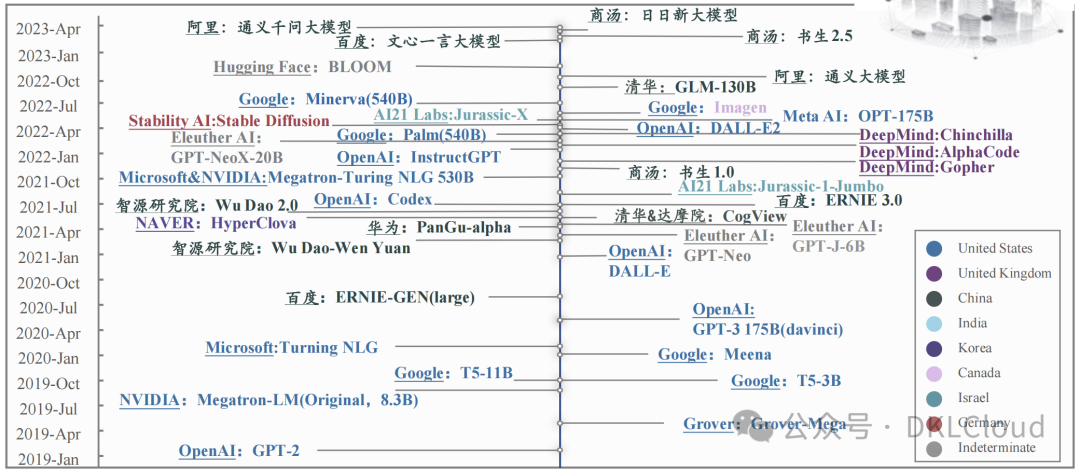
Task: Select the "GPT-Neo" label
Action: pos(717,255)
